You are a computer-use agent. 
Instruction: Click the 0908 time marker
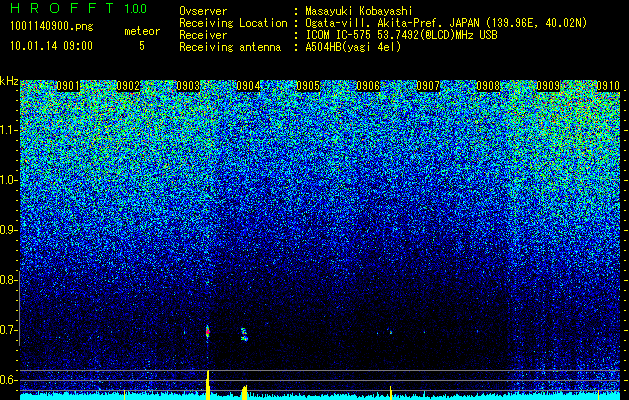(x=488, y=86)
